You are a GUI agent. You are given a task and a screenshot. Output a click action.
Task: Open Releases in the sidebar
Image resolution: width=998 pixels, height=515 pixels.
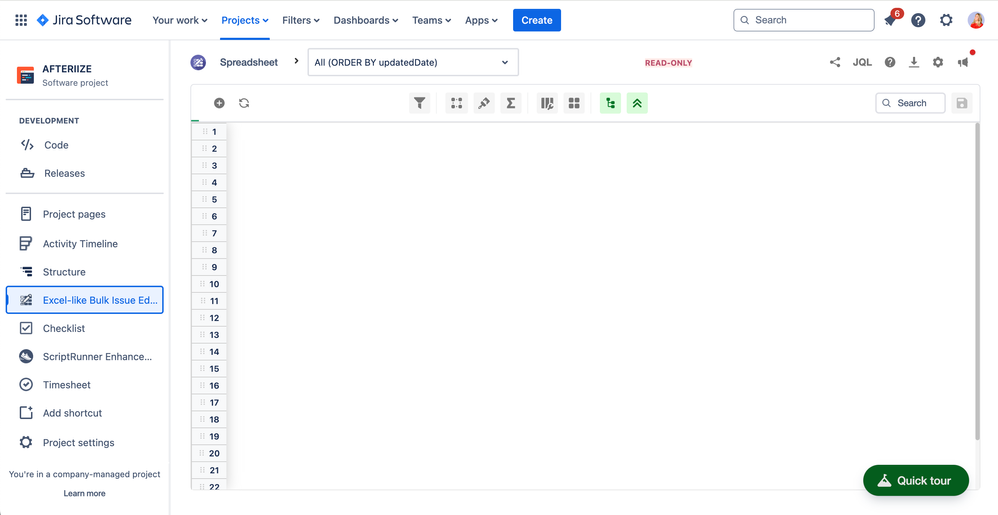85,173
